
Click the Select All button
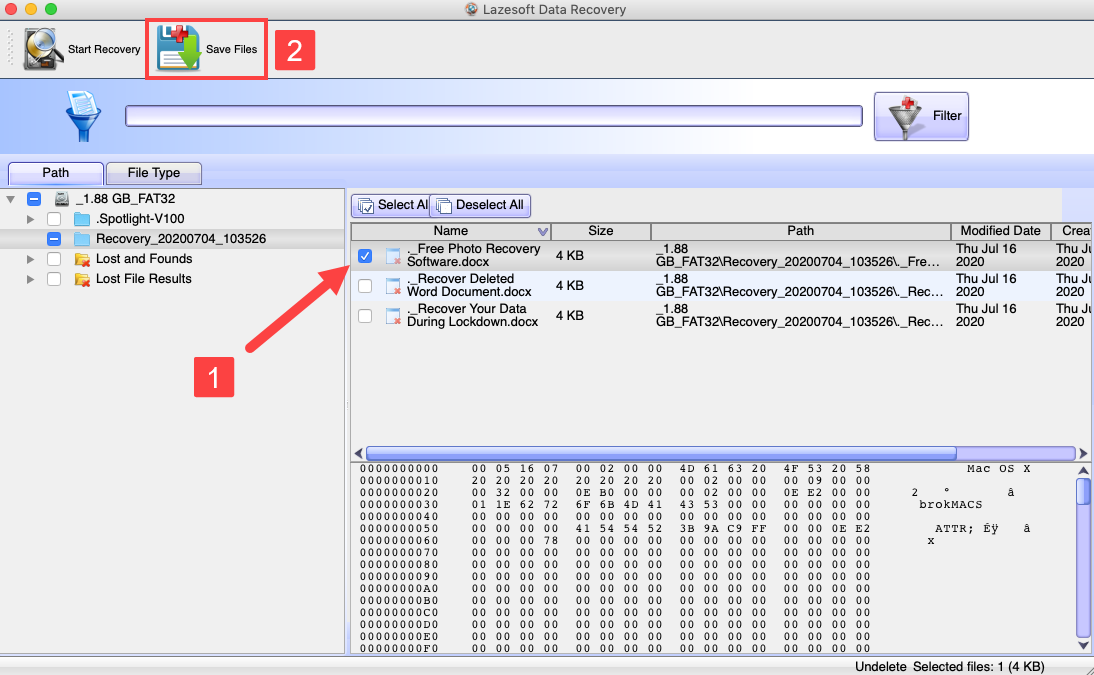391,205
